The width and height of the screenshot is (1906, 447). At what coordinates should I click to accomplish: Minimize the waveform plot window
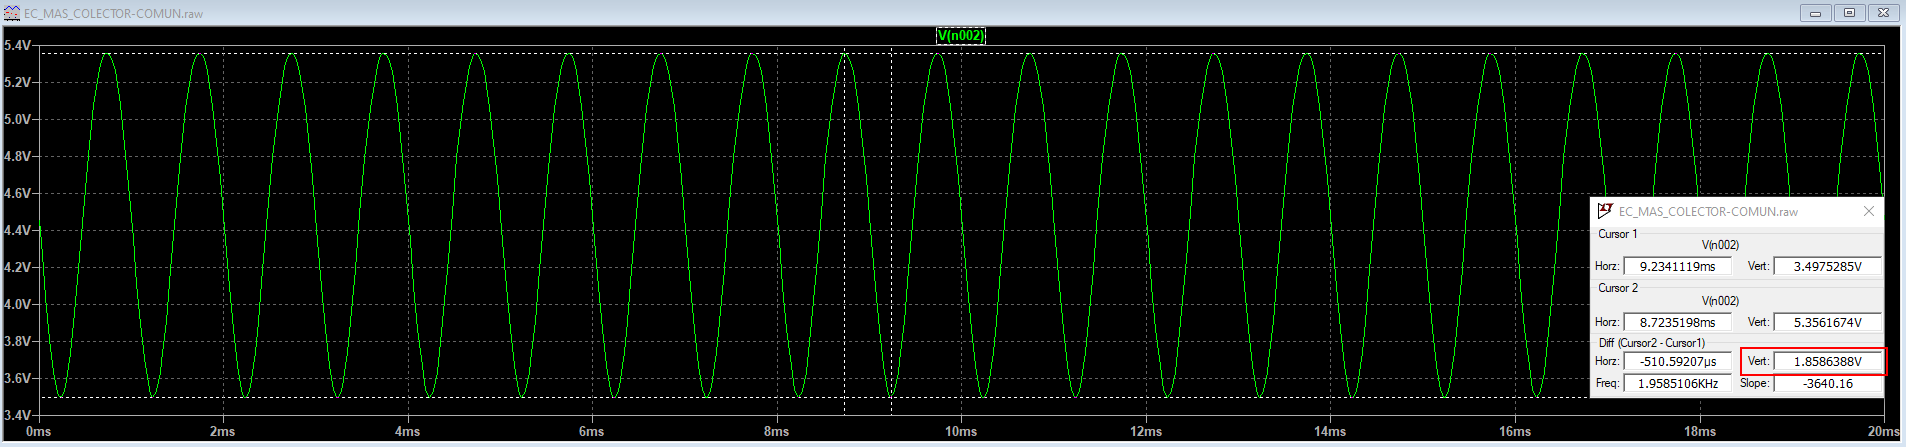(1815, 13)
